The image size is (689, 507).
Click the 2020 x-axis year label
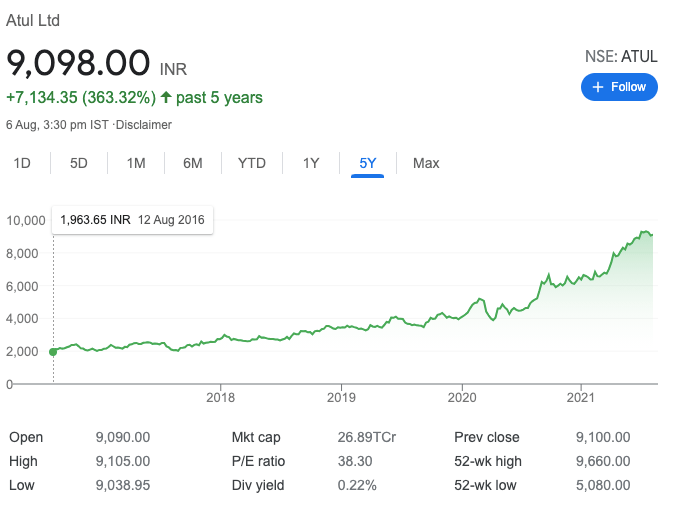pyautogui.click(x=461, y=396)
